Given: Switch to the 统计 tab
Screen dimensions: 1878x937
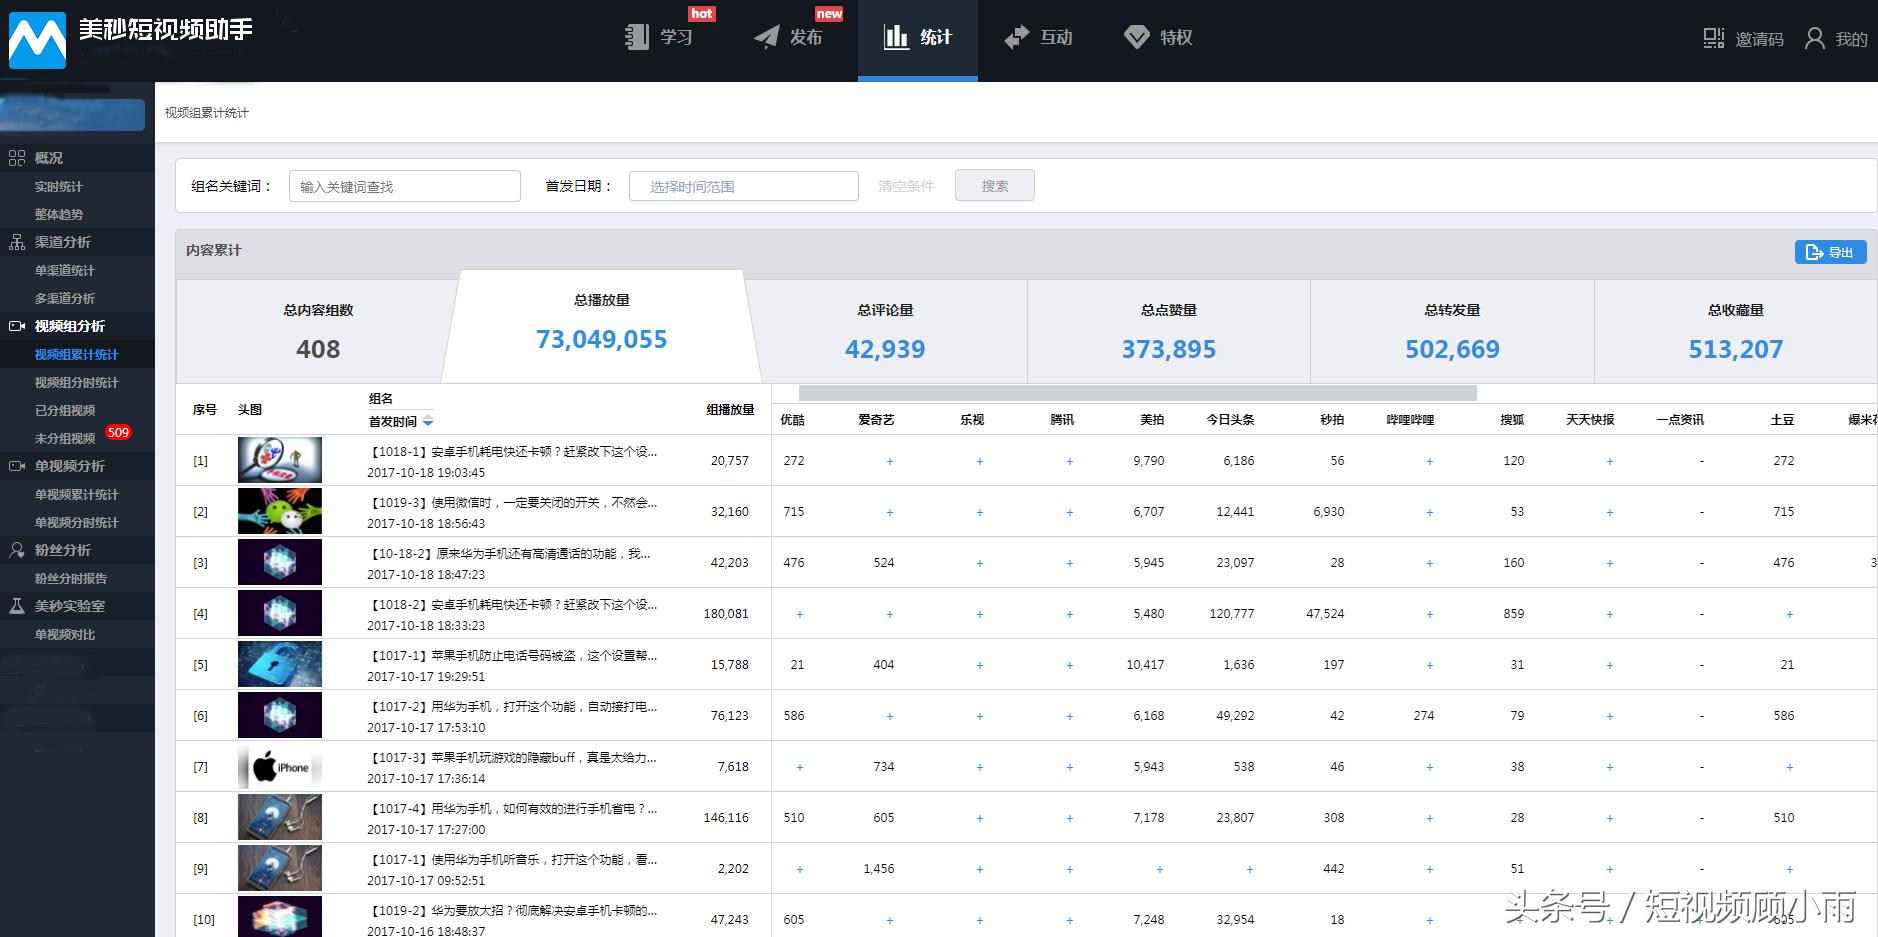Looking at the screenshot, I should 917,38.
